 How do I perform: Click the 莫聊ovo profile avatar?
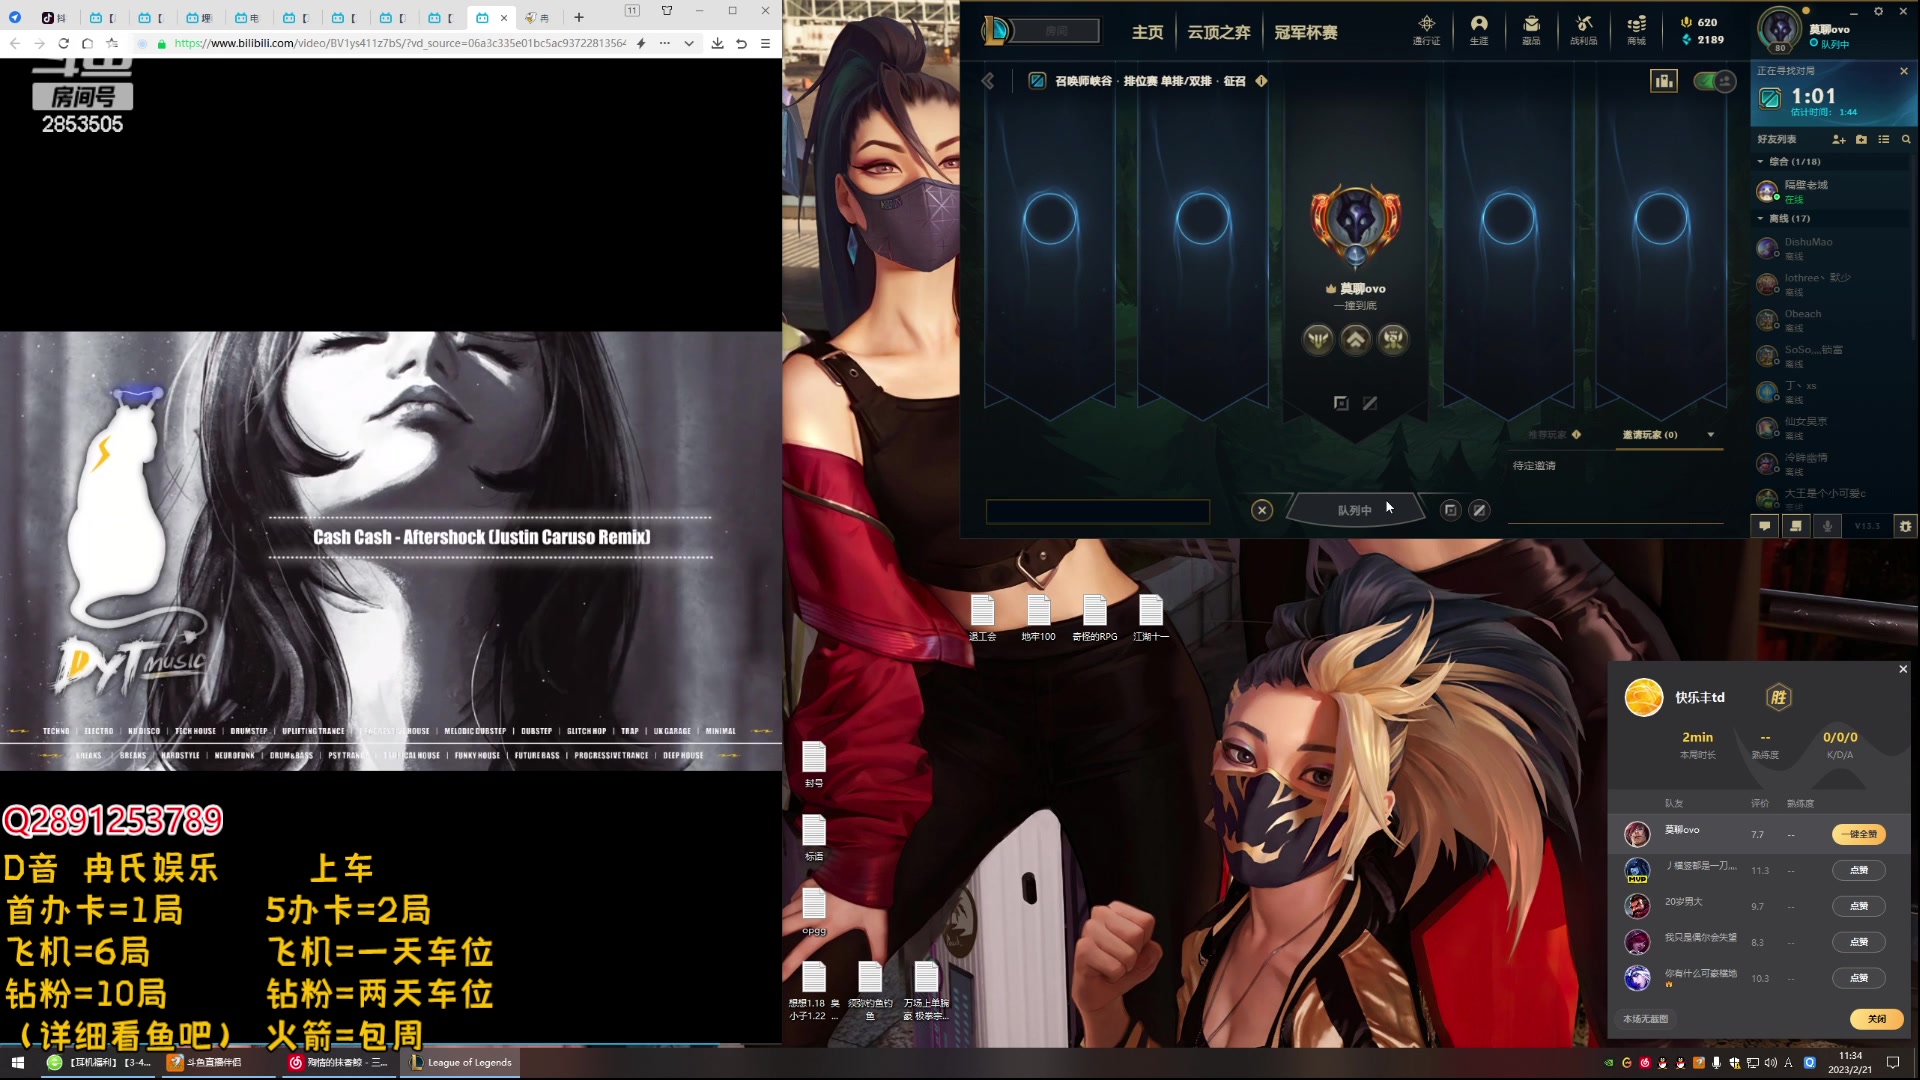point(1780,31)
